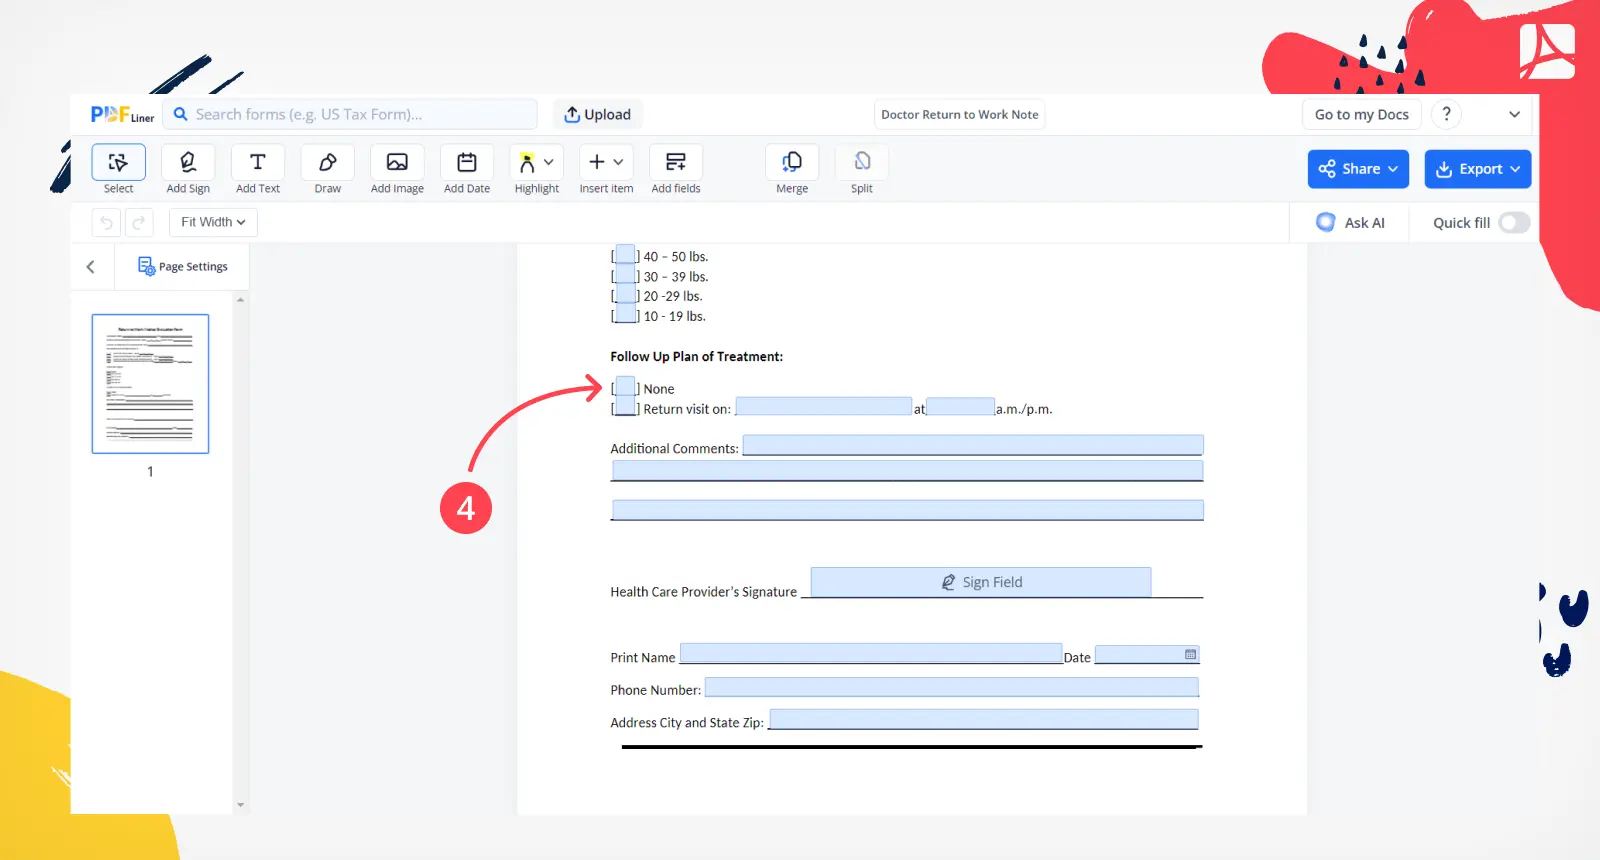
Task: Select the Add Sign tool
Action: (x=188, y=169)
